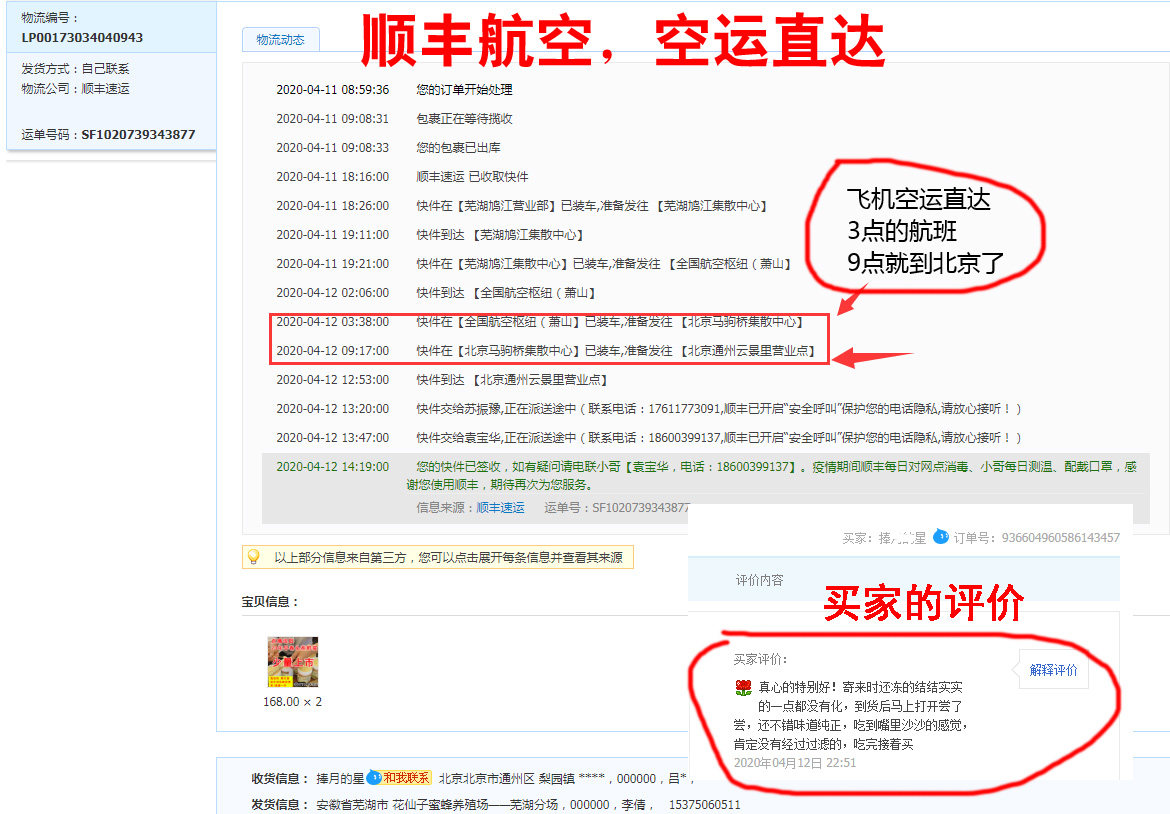Click the buyer name 捧月的星 in 收货信息

click(x=340, y=778)
